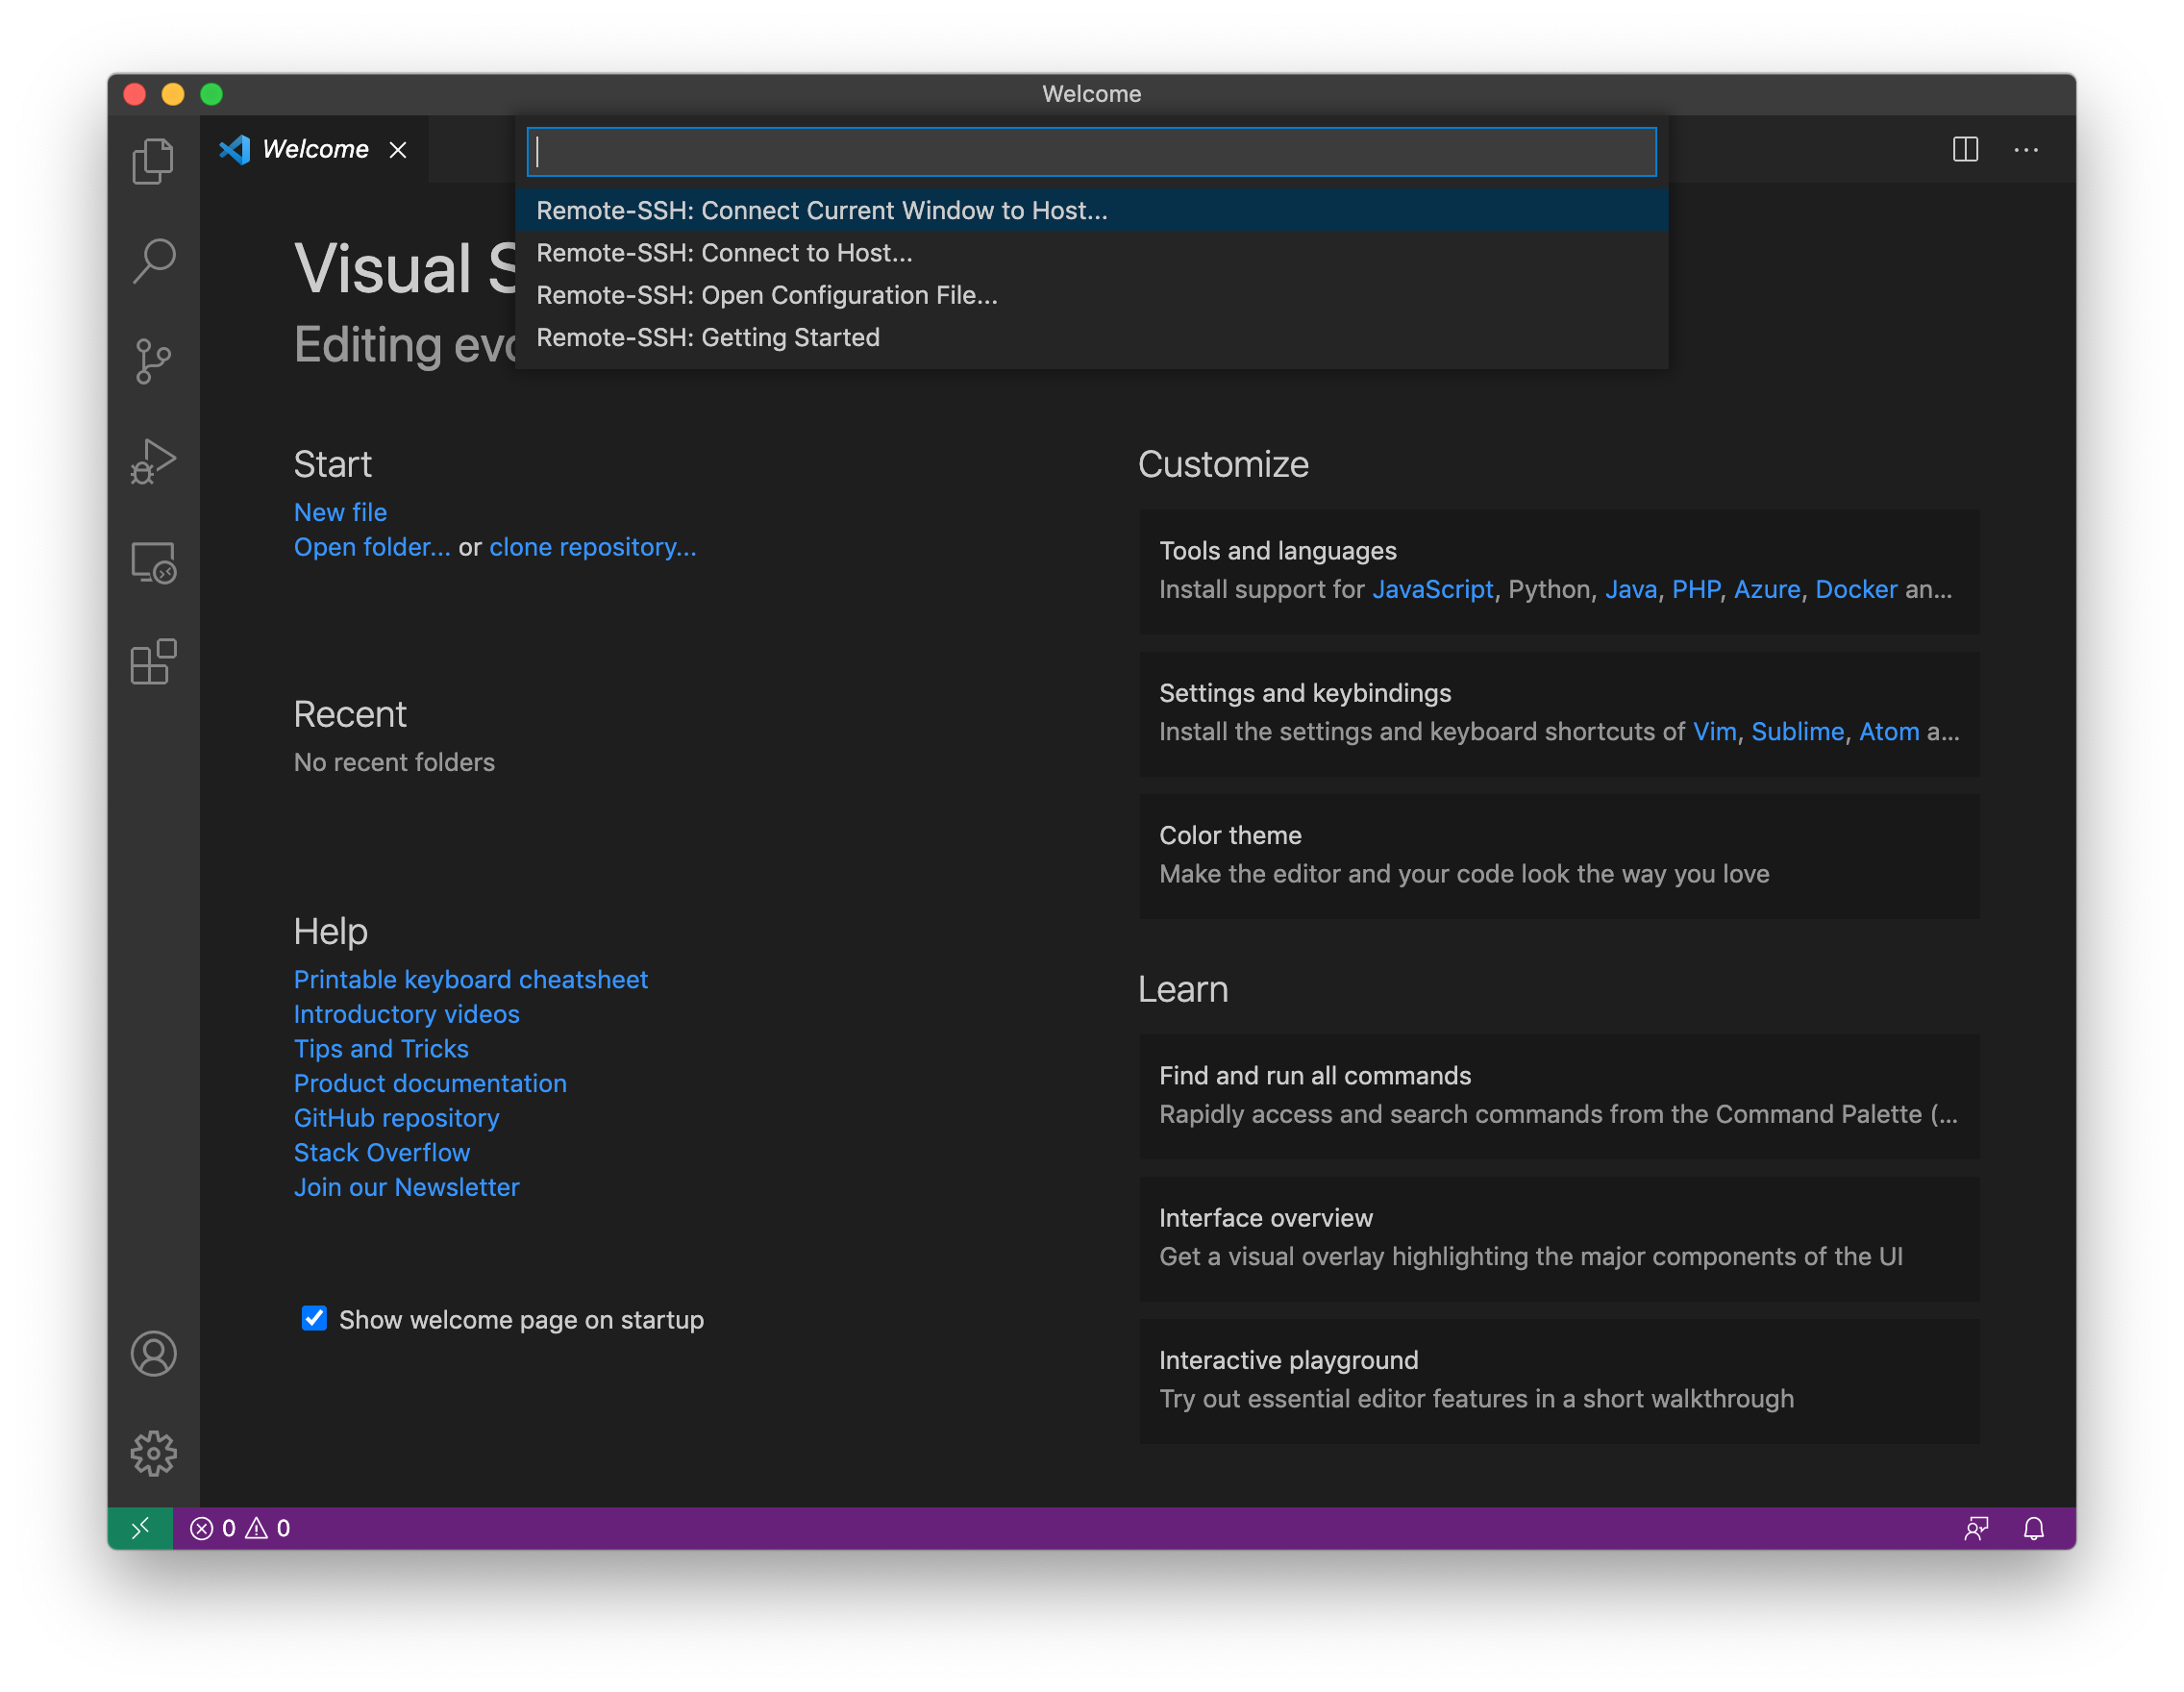This screenshot has width=2184, height=1692.
Task: Click the Settings and keybindings heading
Action: click(x=1305, y=693)
